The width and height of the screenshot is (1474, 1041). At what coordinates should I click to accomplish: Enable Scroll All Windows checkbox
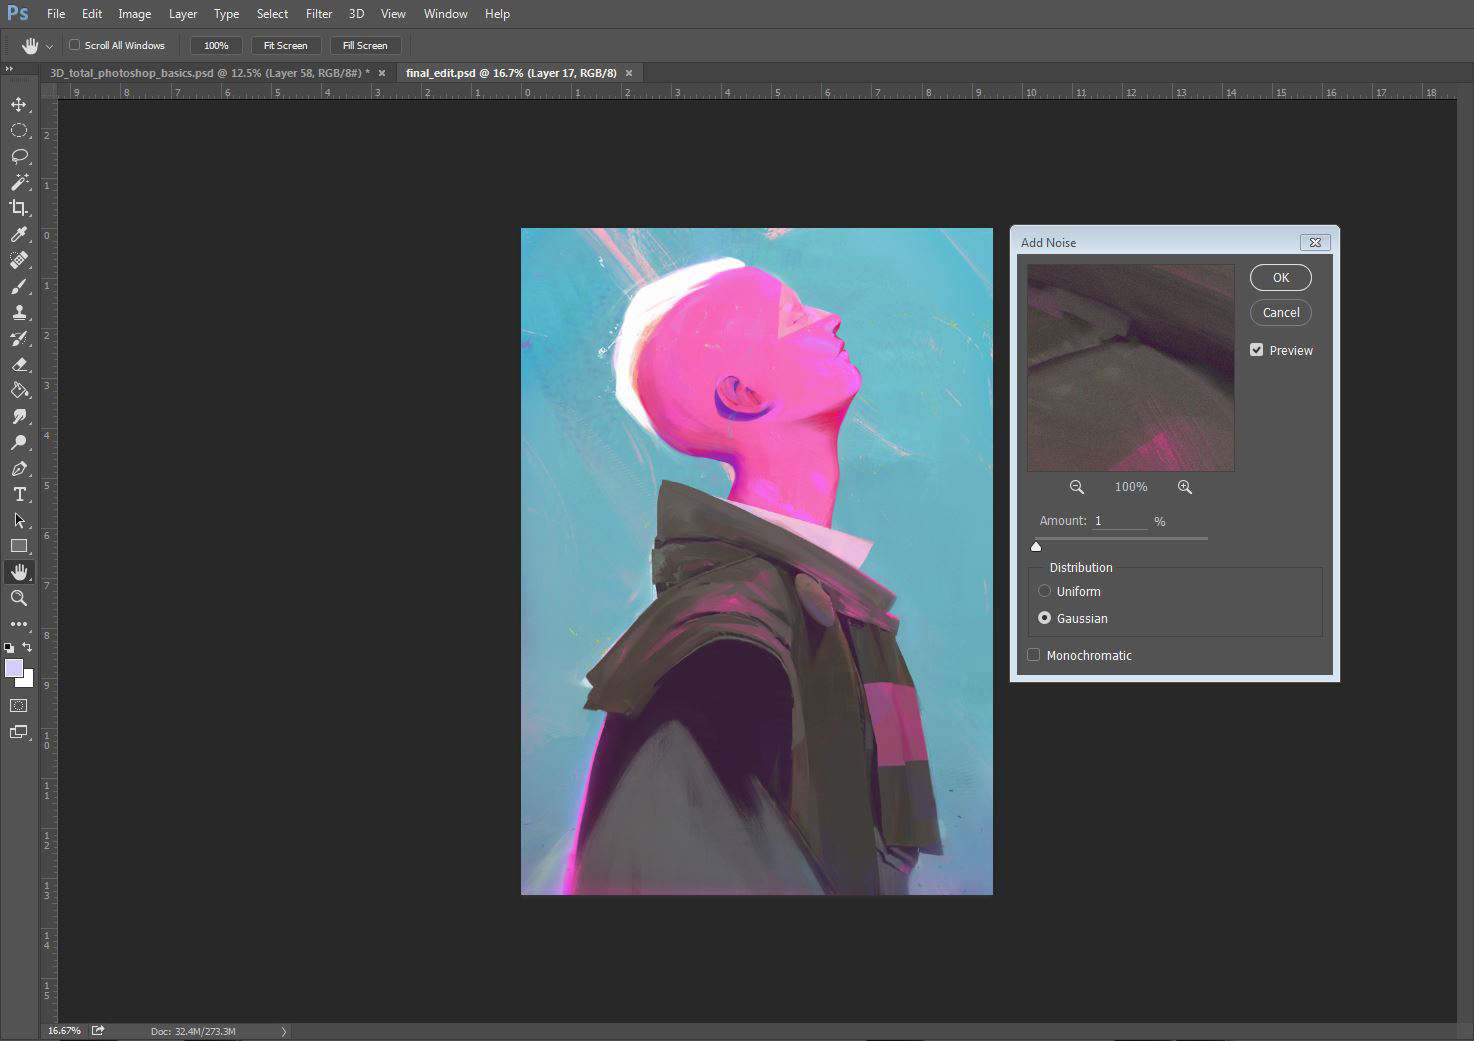click(x=74, y=45)
